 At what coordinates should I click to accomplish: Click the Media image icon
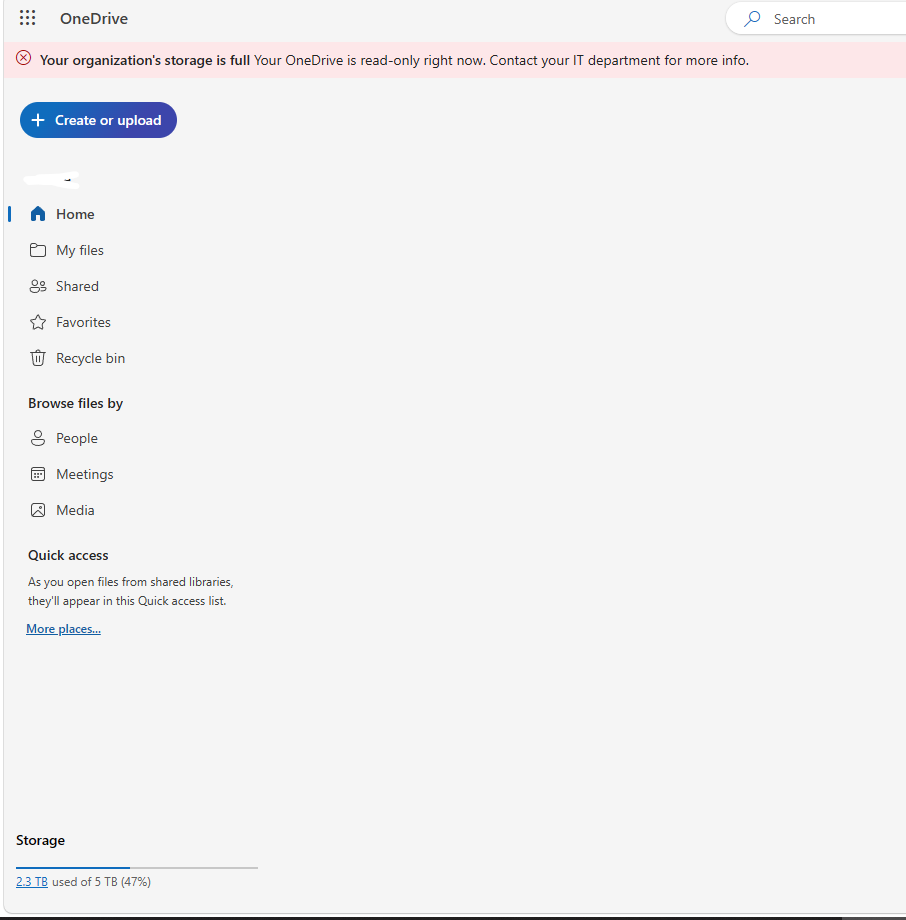tap(38, 510)
